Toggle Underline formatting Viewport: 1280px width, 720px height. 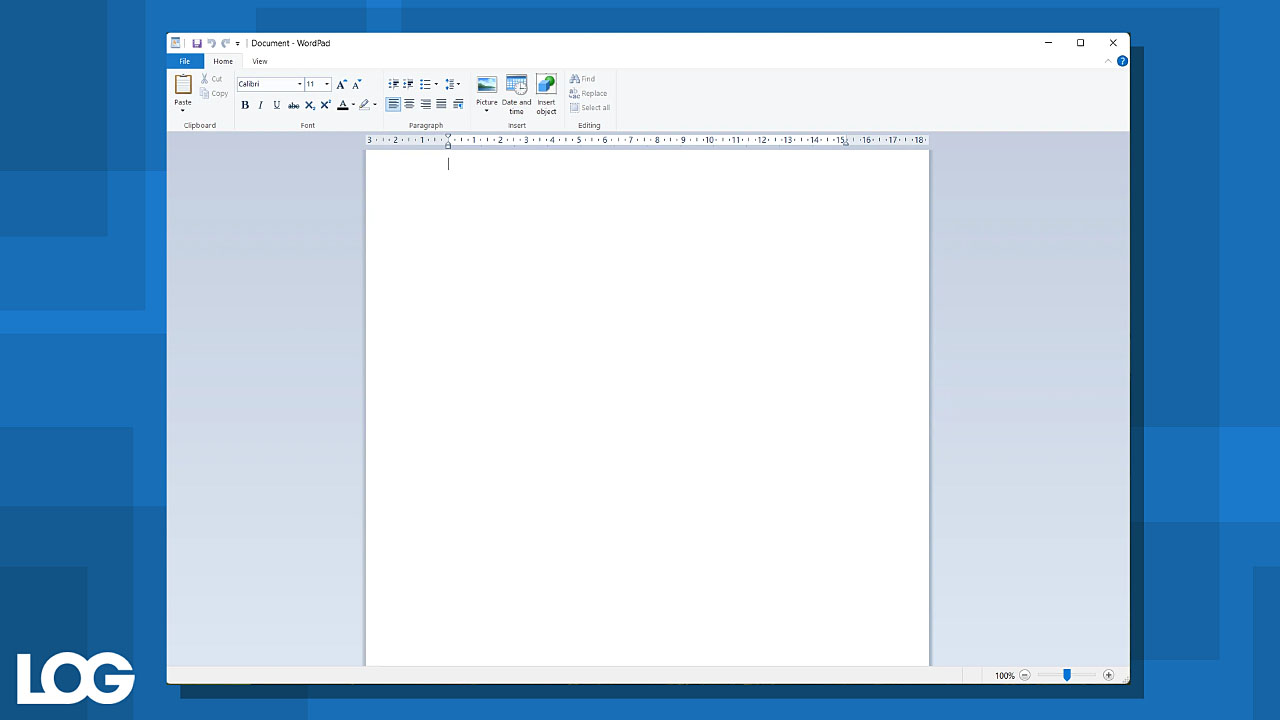pyautogui.click(x=277, y=105)
